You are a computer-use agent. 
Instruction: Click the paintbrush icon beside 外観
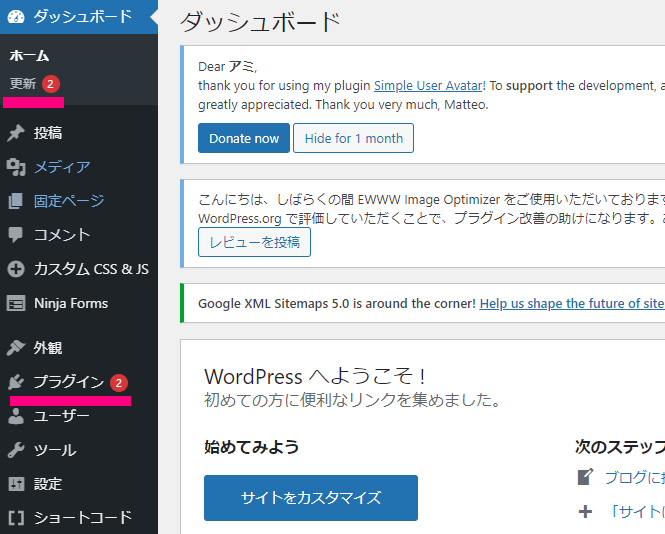point(16,348)
